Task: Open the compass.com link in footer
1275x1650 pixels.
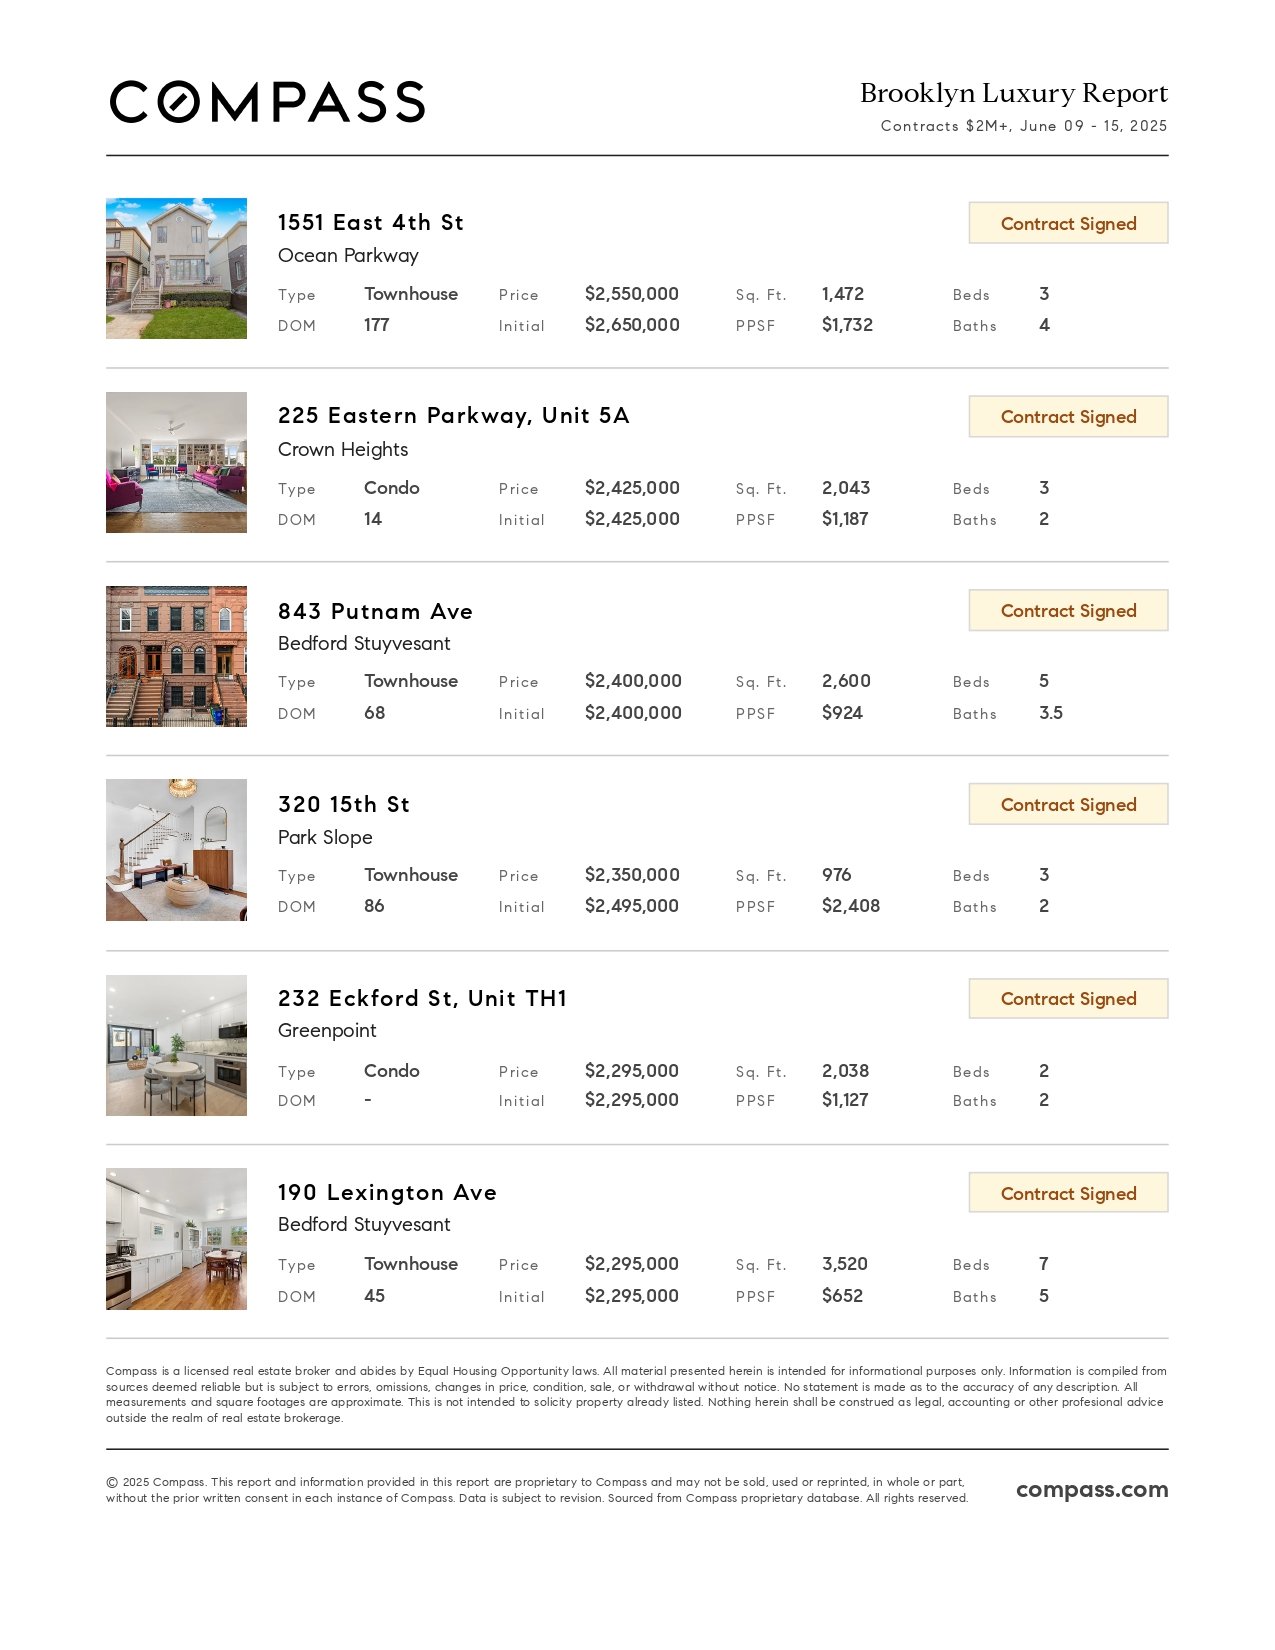Action: coord(1092,1489)
